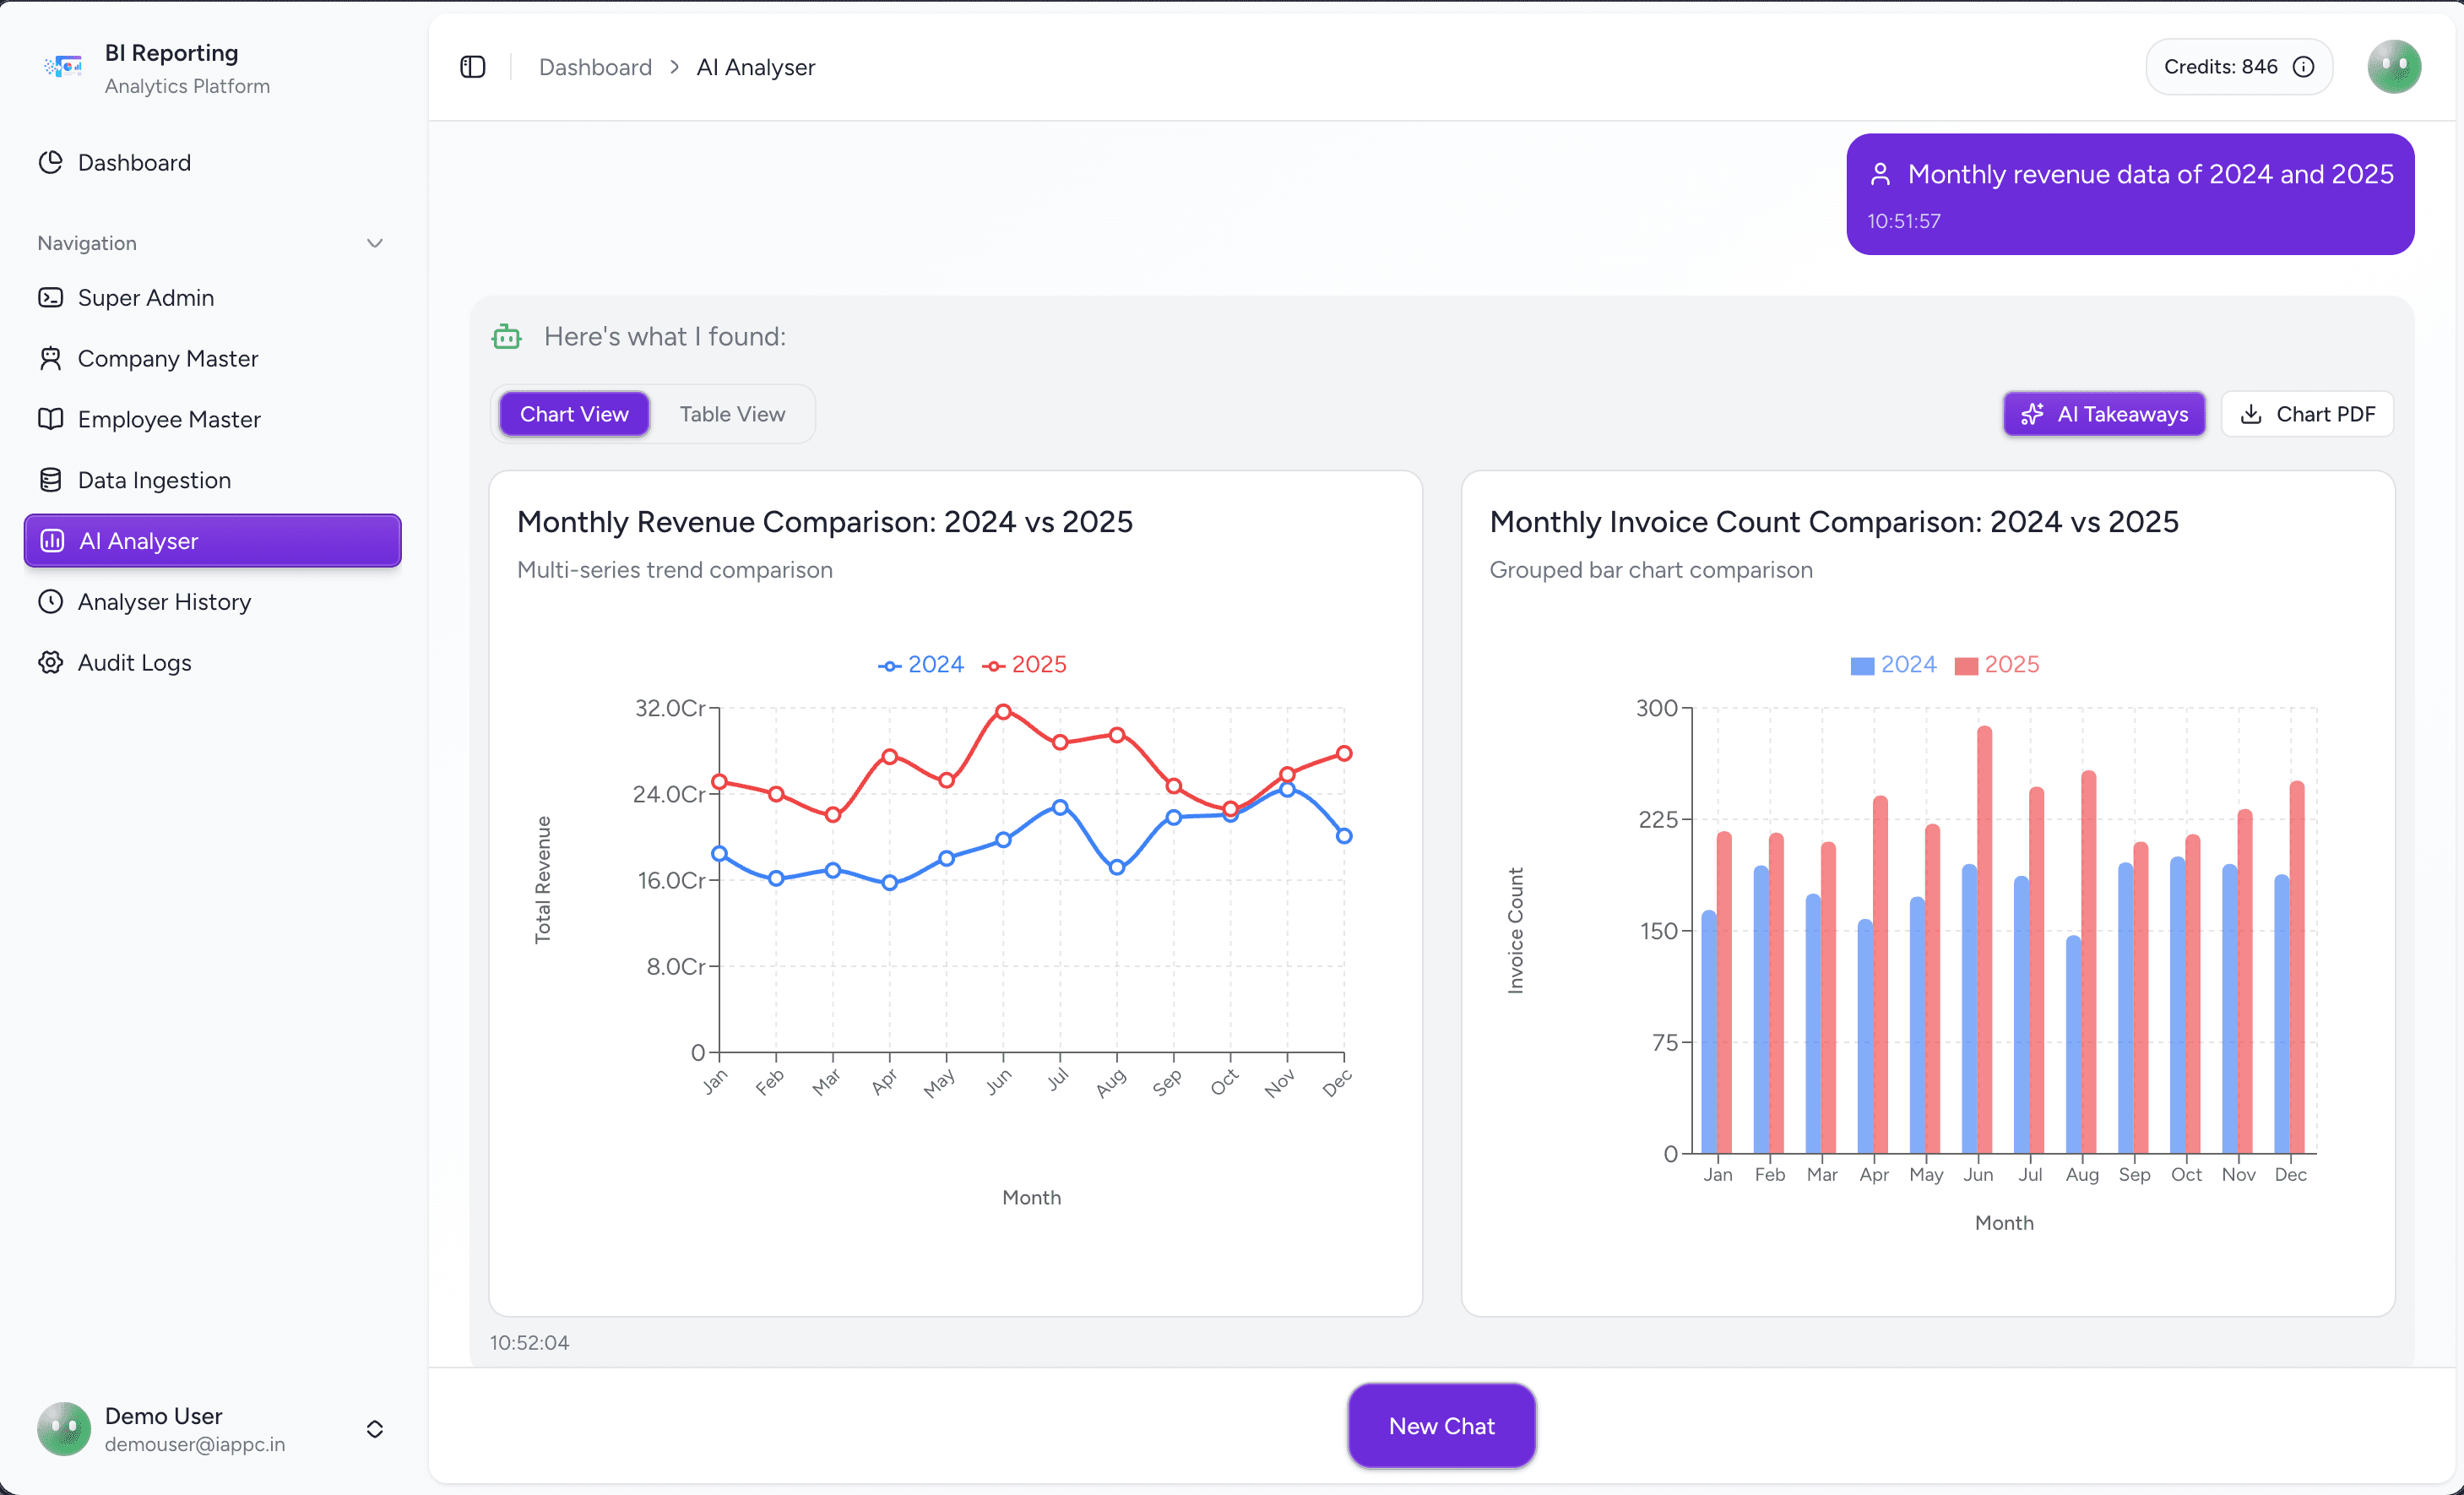
Task: Click the user icon in chat message
Action: (1880, 174)
